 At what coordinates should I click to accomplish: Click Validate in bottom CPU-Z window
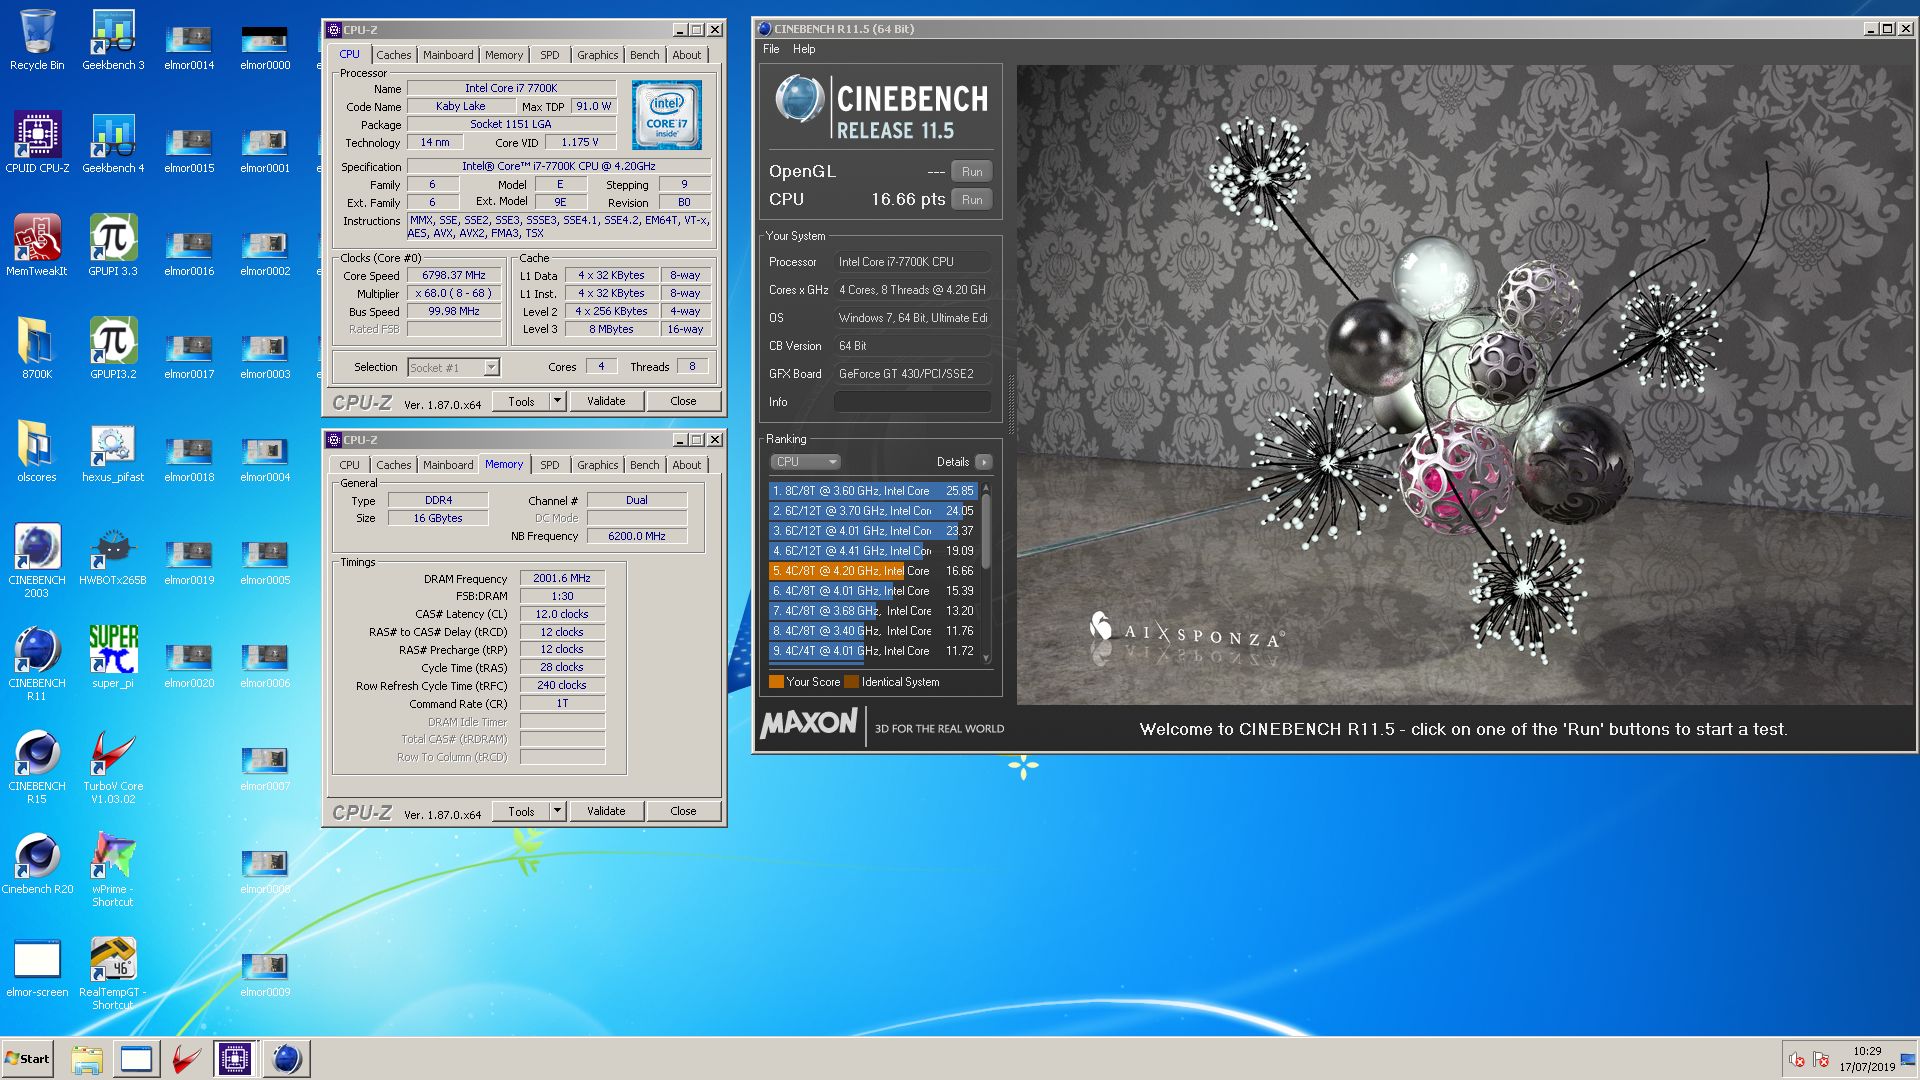pos(606,811)
